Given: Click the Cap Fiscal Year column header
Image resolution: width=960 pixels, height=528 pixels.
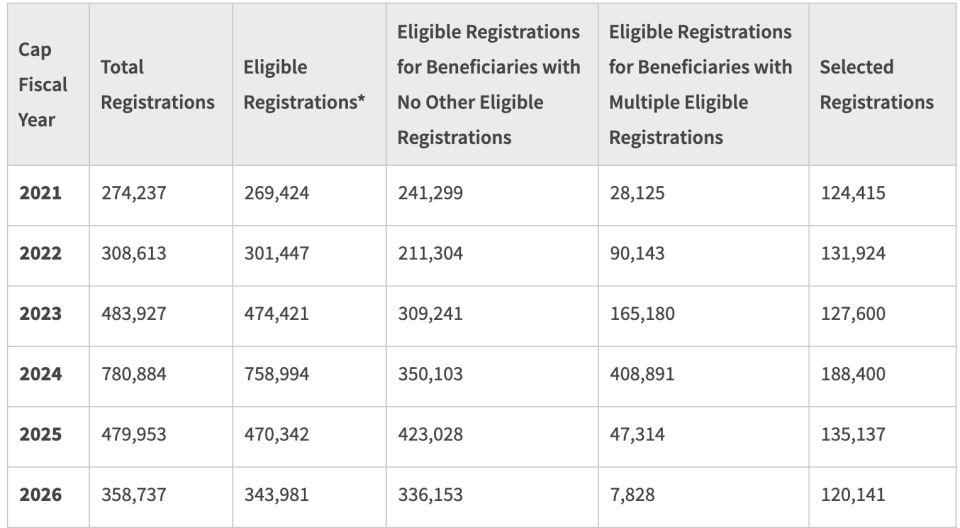Looking at the screenshot, I should (x=48, y=85).
